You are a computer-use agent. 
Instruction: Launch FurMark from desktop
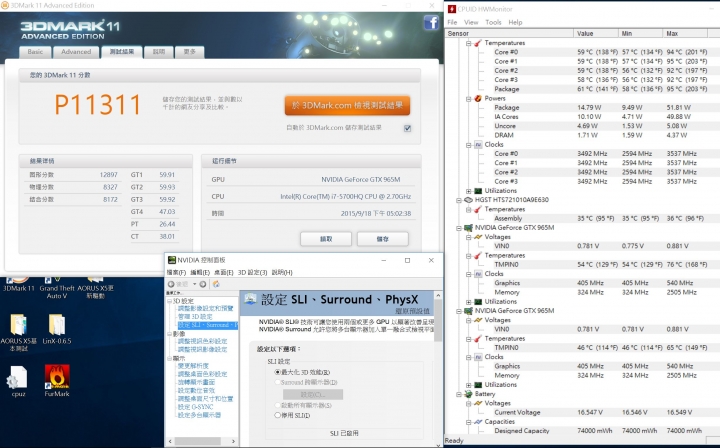[57, 381]
